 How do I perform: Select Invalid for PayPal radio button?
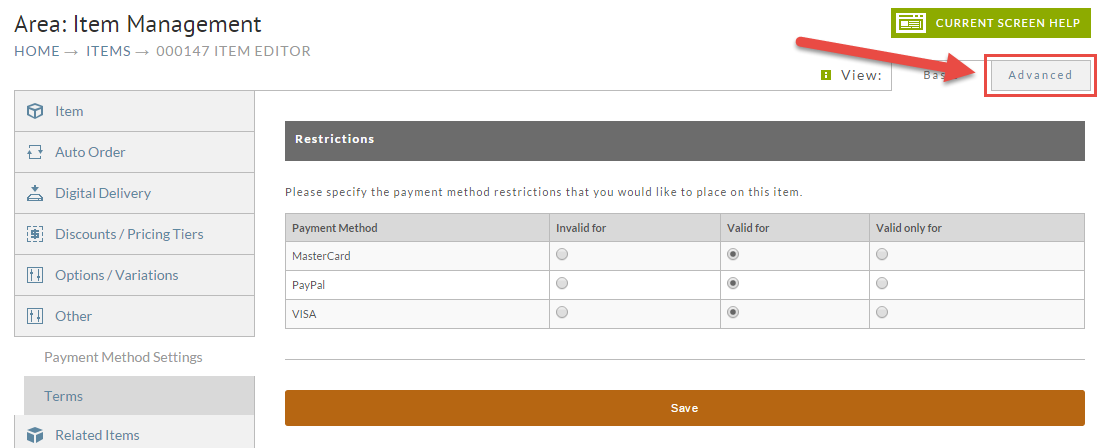pos(562,284)
